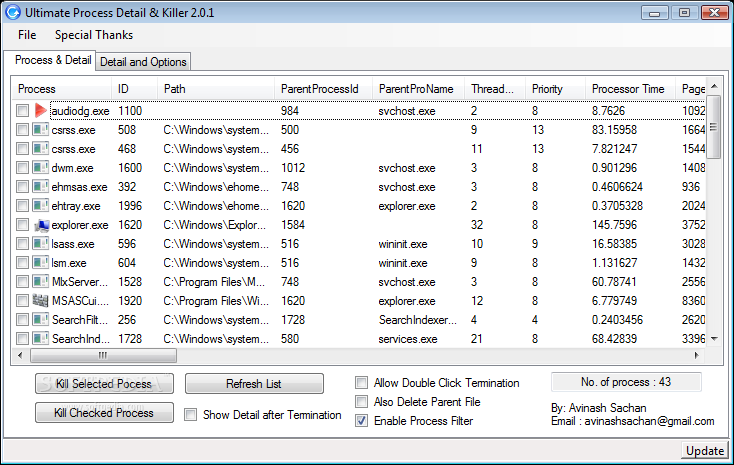Click horizontal scrollbar left arrow
Image resolution: width=734 pixels, height=465 pixels.
[x=20, y=355]
